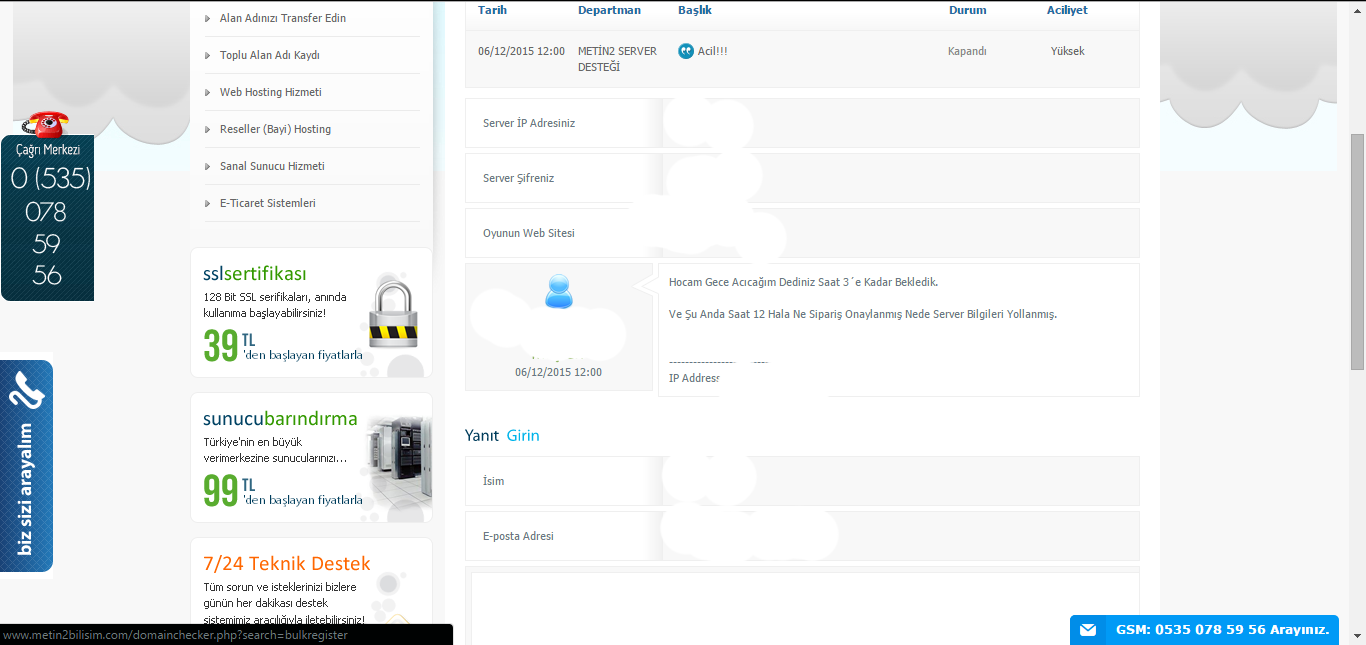
Task: Open 'Sanal Sunucu Hizmeti' menu link
Action: click(x=272, y=166)
